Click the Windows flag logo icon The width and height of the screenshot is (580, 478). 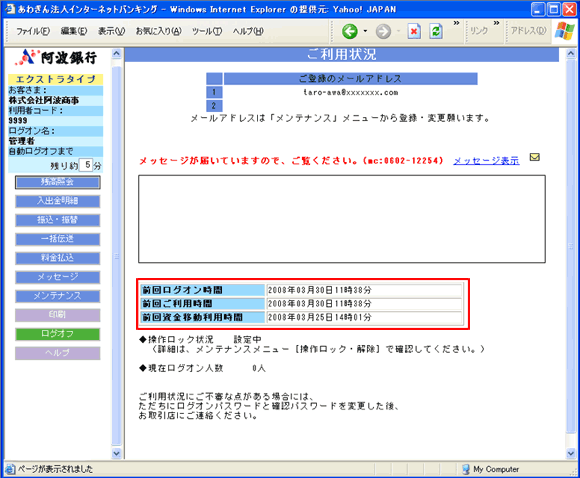[x=565, y=31]
